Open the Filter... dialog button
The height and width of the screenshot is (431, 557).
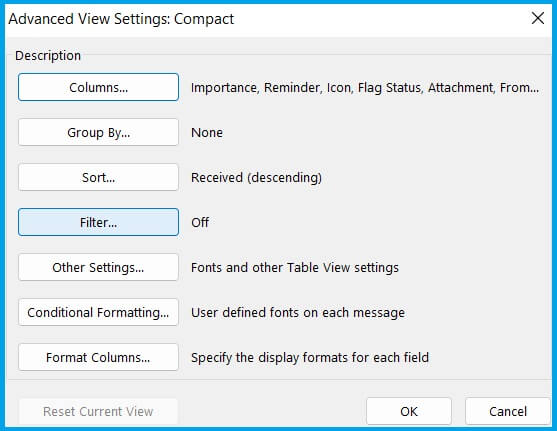click(98, 222)
